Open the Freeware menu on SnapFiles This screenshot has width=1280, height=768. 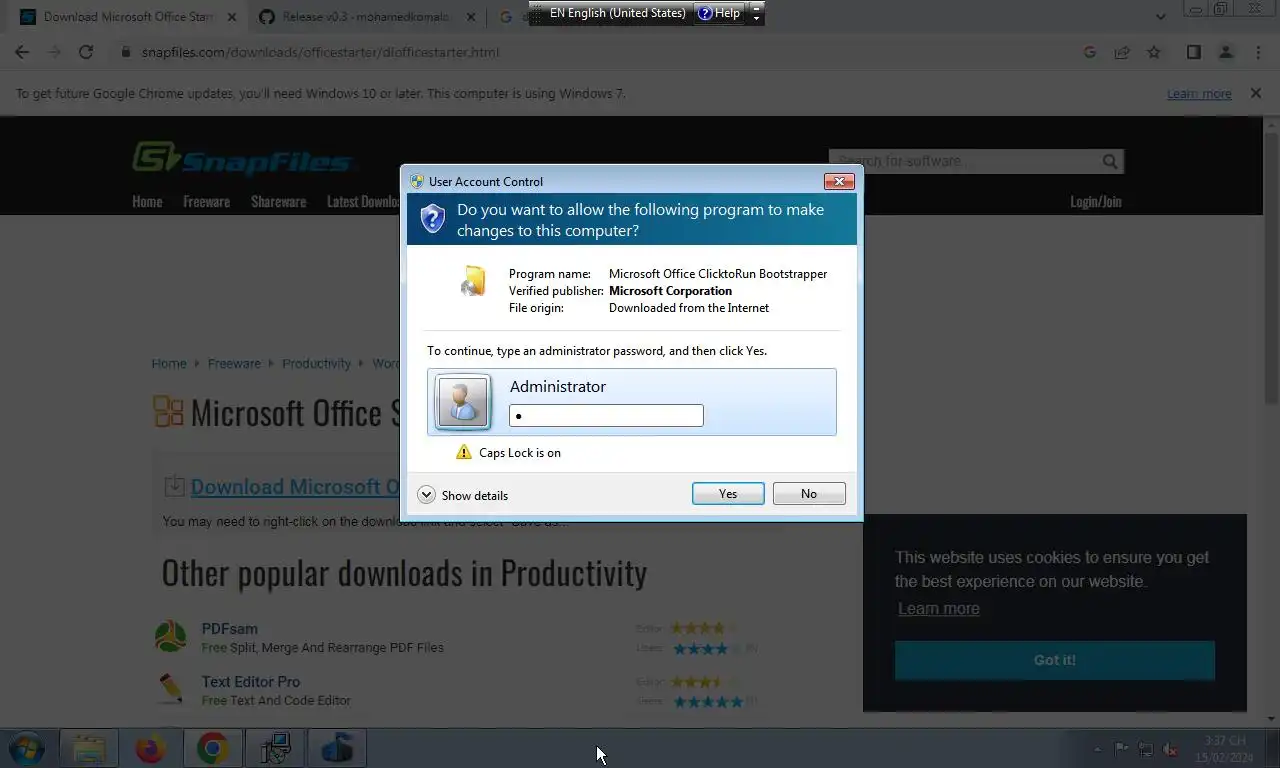click(x=206, y=201)
